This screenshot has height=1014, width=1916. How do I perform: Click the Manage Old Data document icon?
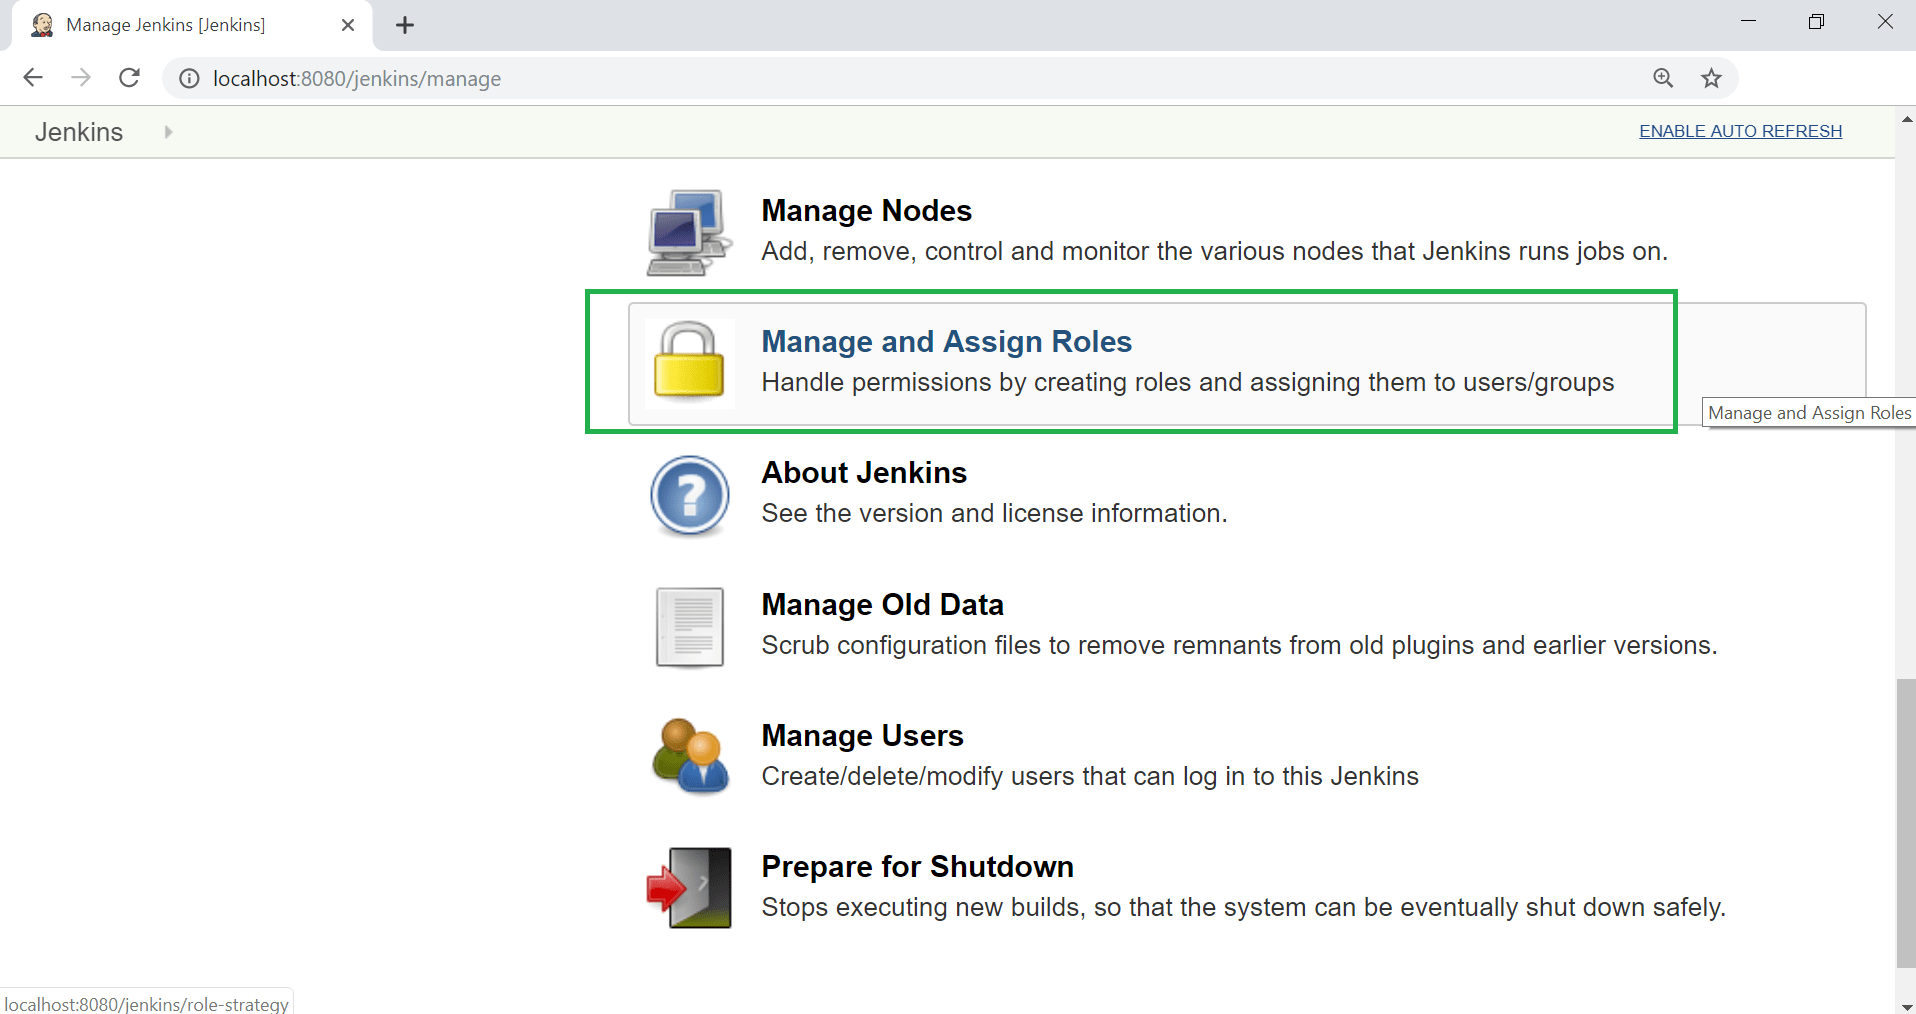[690, 627]
